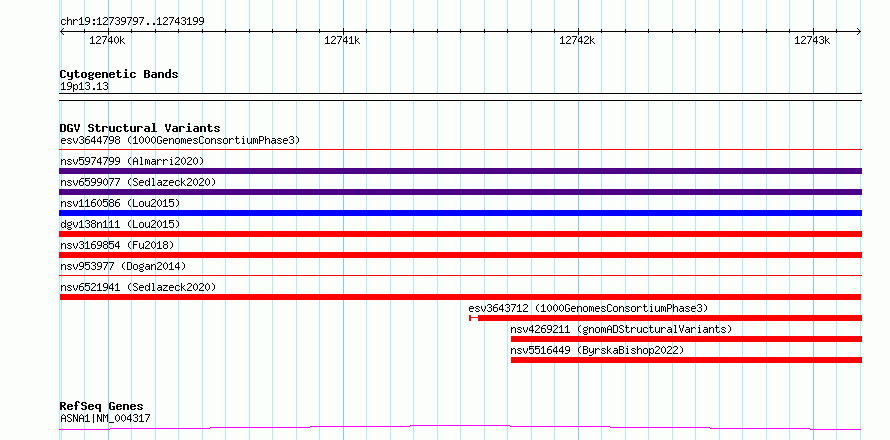
Task: Select the nsv4269211 gnomAD red bar
Action: [x=686, y=339]
